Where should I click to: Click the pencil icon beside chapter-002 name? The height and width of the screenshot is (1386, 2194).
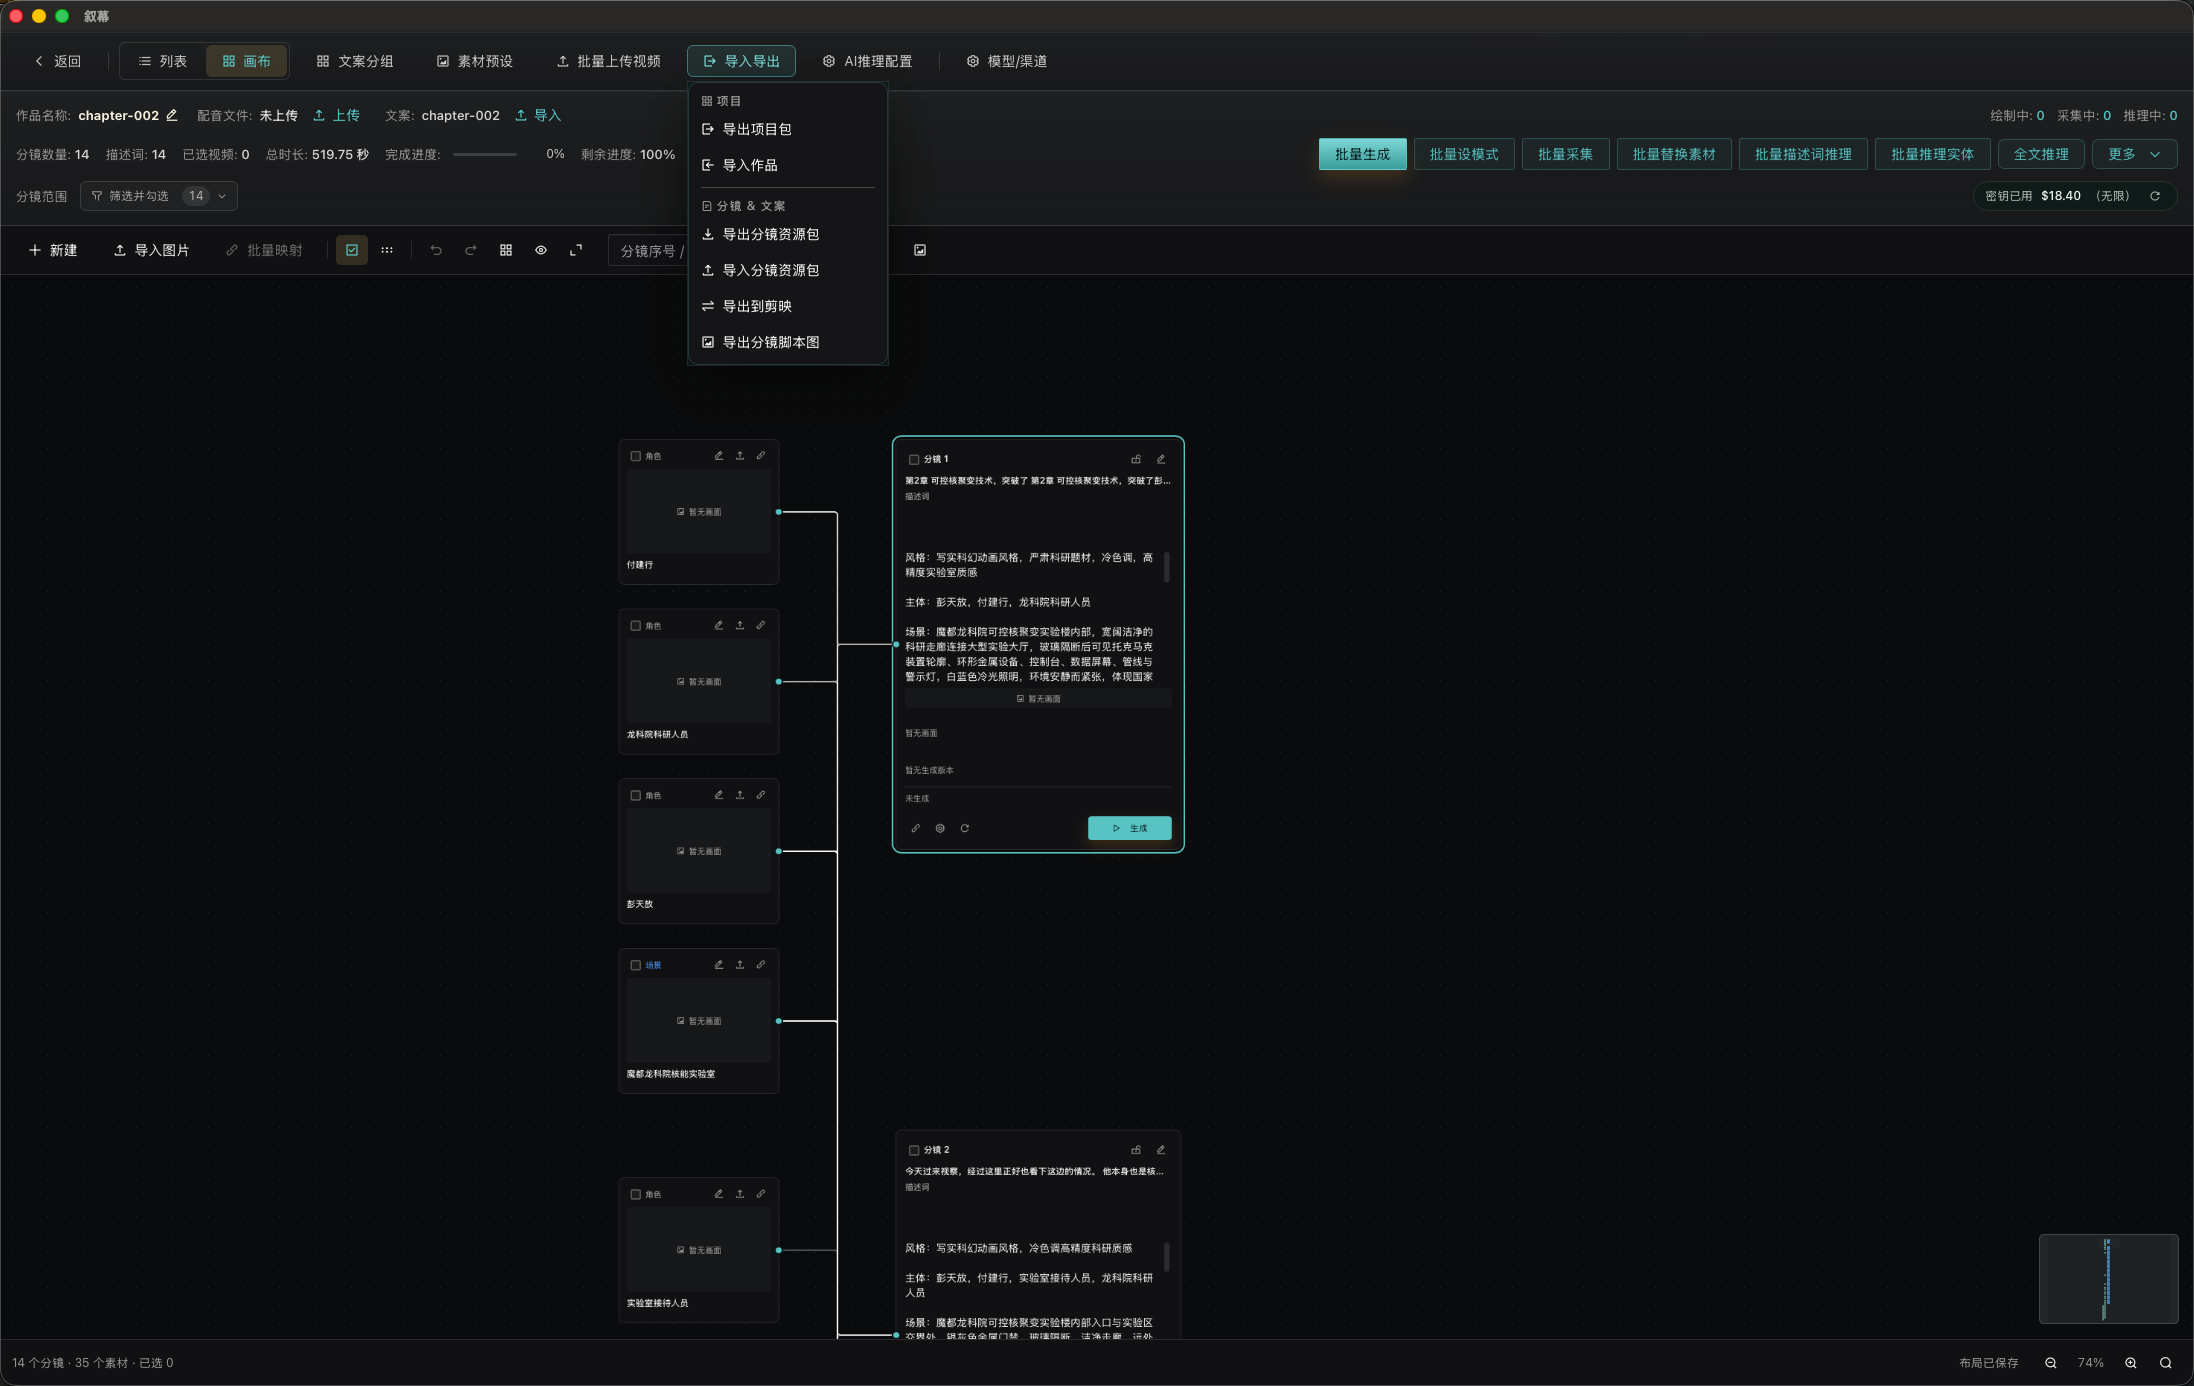[x=172, y=115]
